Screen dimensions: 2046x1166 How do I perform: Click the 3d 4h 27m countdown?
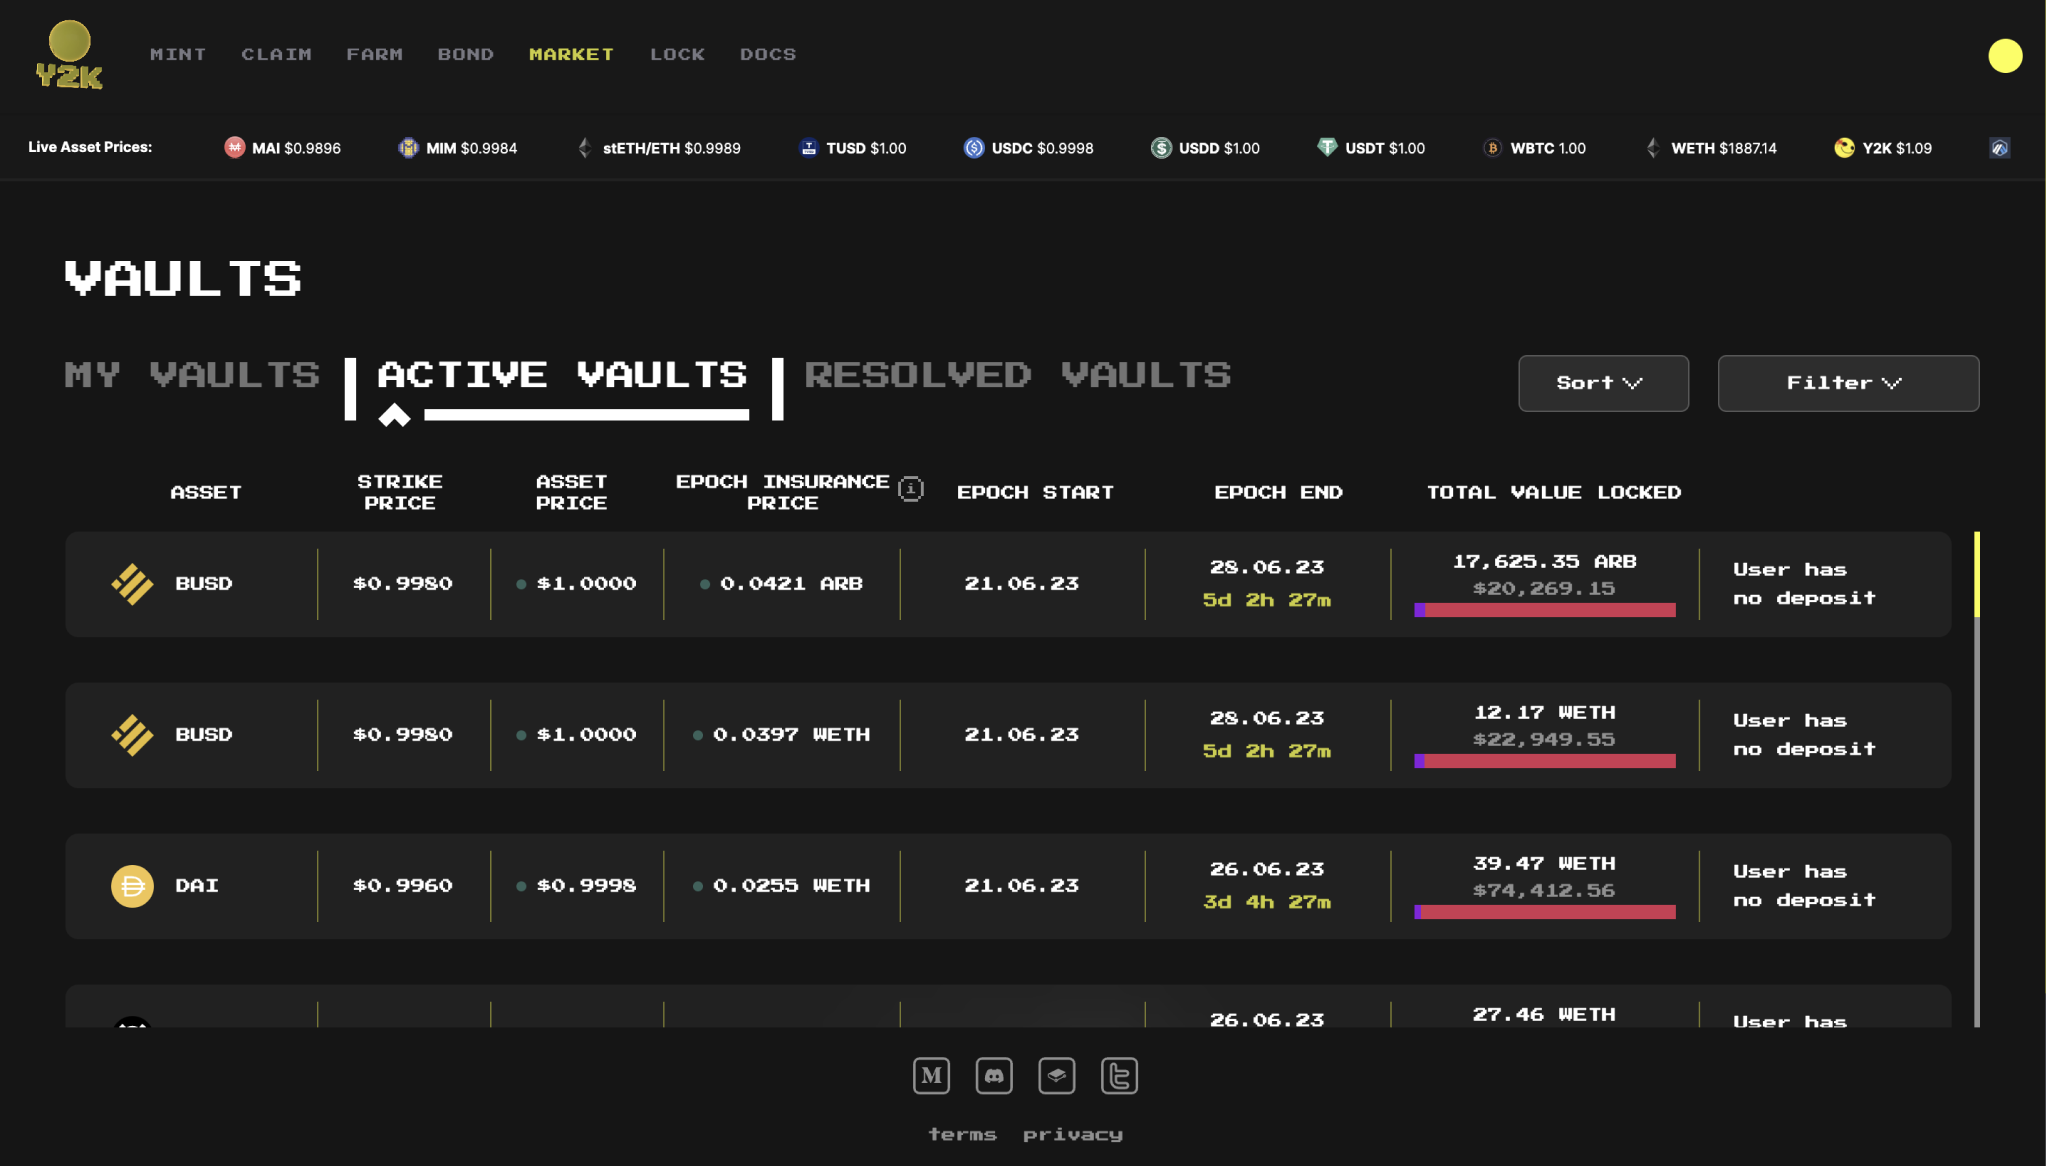(x=1266, y=902)
